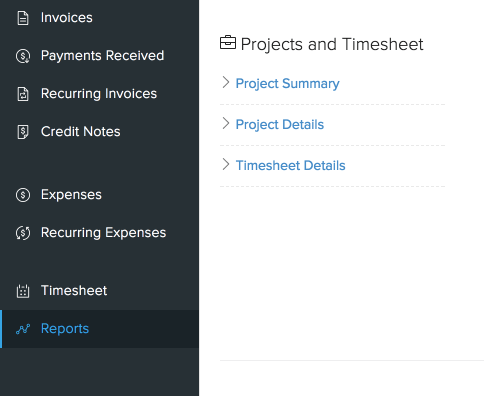Image resolution: width=484 pixels, height=396 pixels.
Task: Click the Credit Notes icon
Action: 23,132
